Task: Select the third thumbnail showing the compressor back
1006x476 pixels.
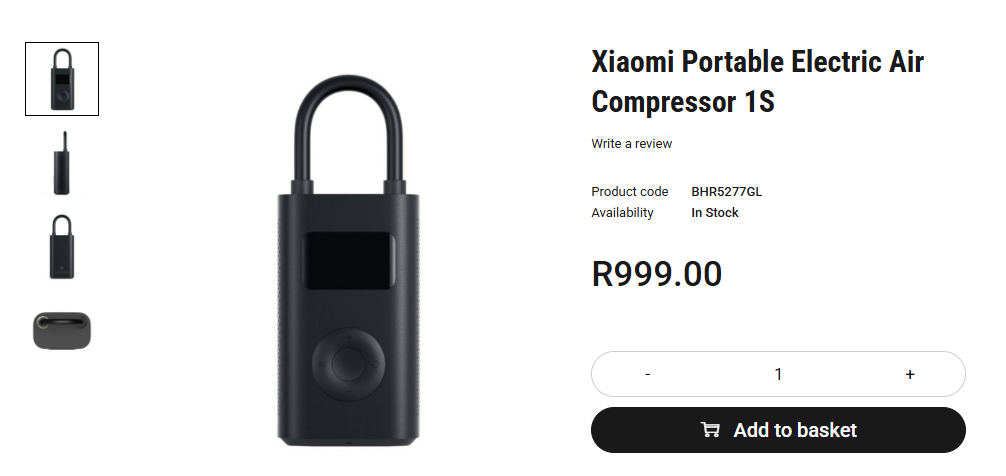Action: click(62, 246)
